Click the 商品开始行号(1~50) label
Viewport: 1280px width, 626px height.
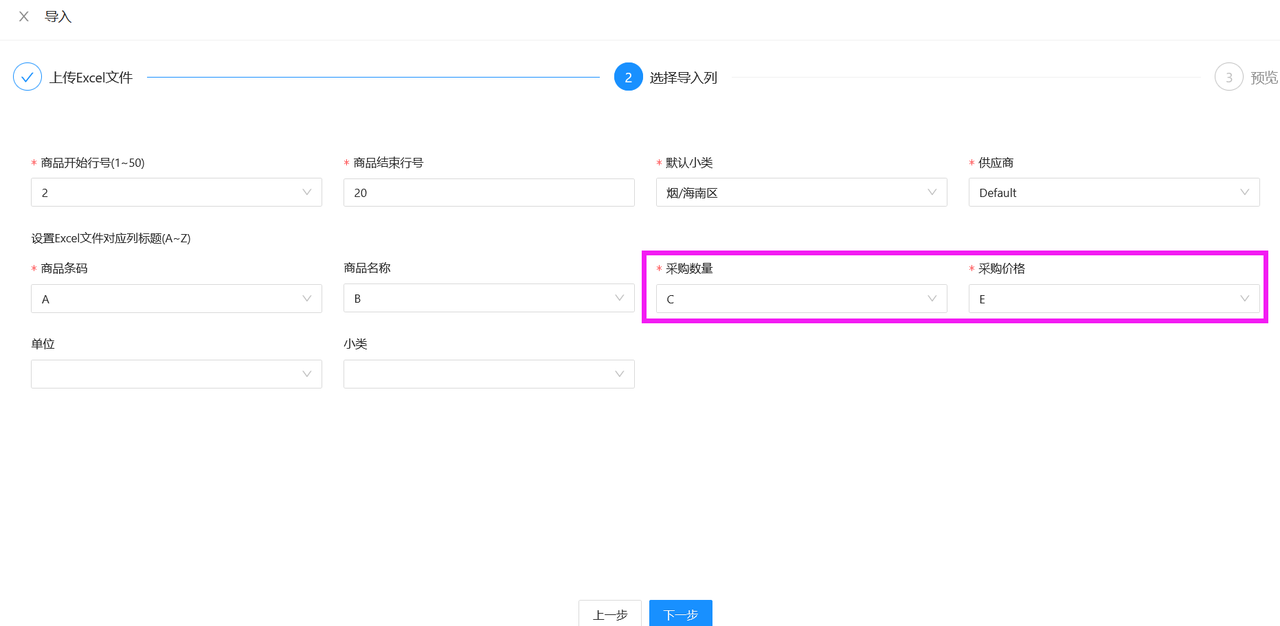(x=93, y=162)
